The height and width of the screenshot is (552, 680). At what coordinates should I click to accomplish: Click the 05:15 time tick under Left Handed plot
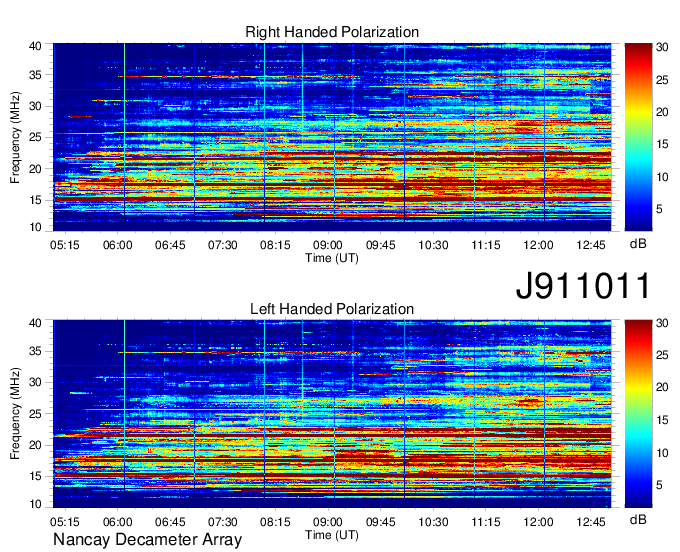point(65,522)
